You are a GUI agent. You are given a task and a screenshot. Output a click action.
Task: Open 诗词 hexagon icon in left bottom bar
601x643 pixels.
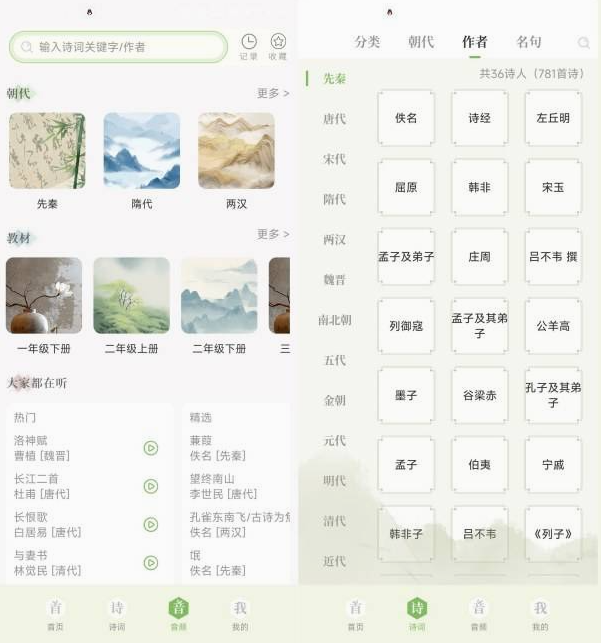coord(117,608)
